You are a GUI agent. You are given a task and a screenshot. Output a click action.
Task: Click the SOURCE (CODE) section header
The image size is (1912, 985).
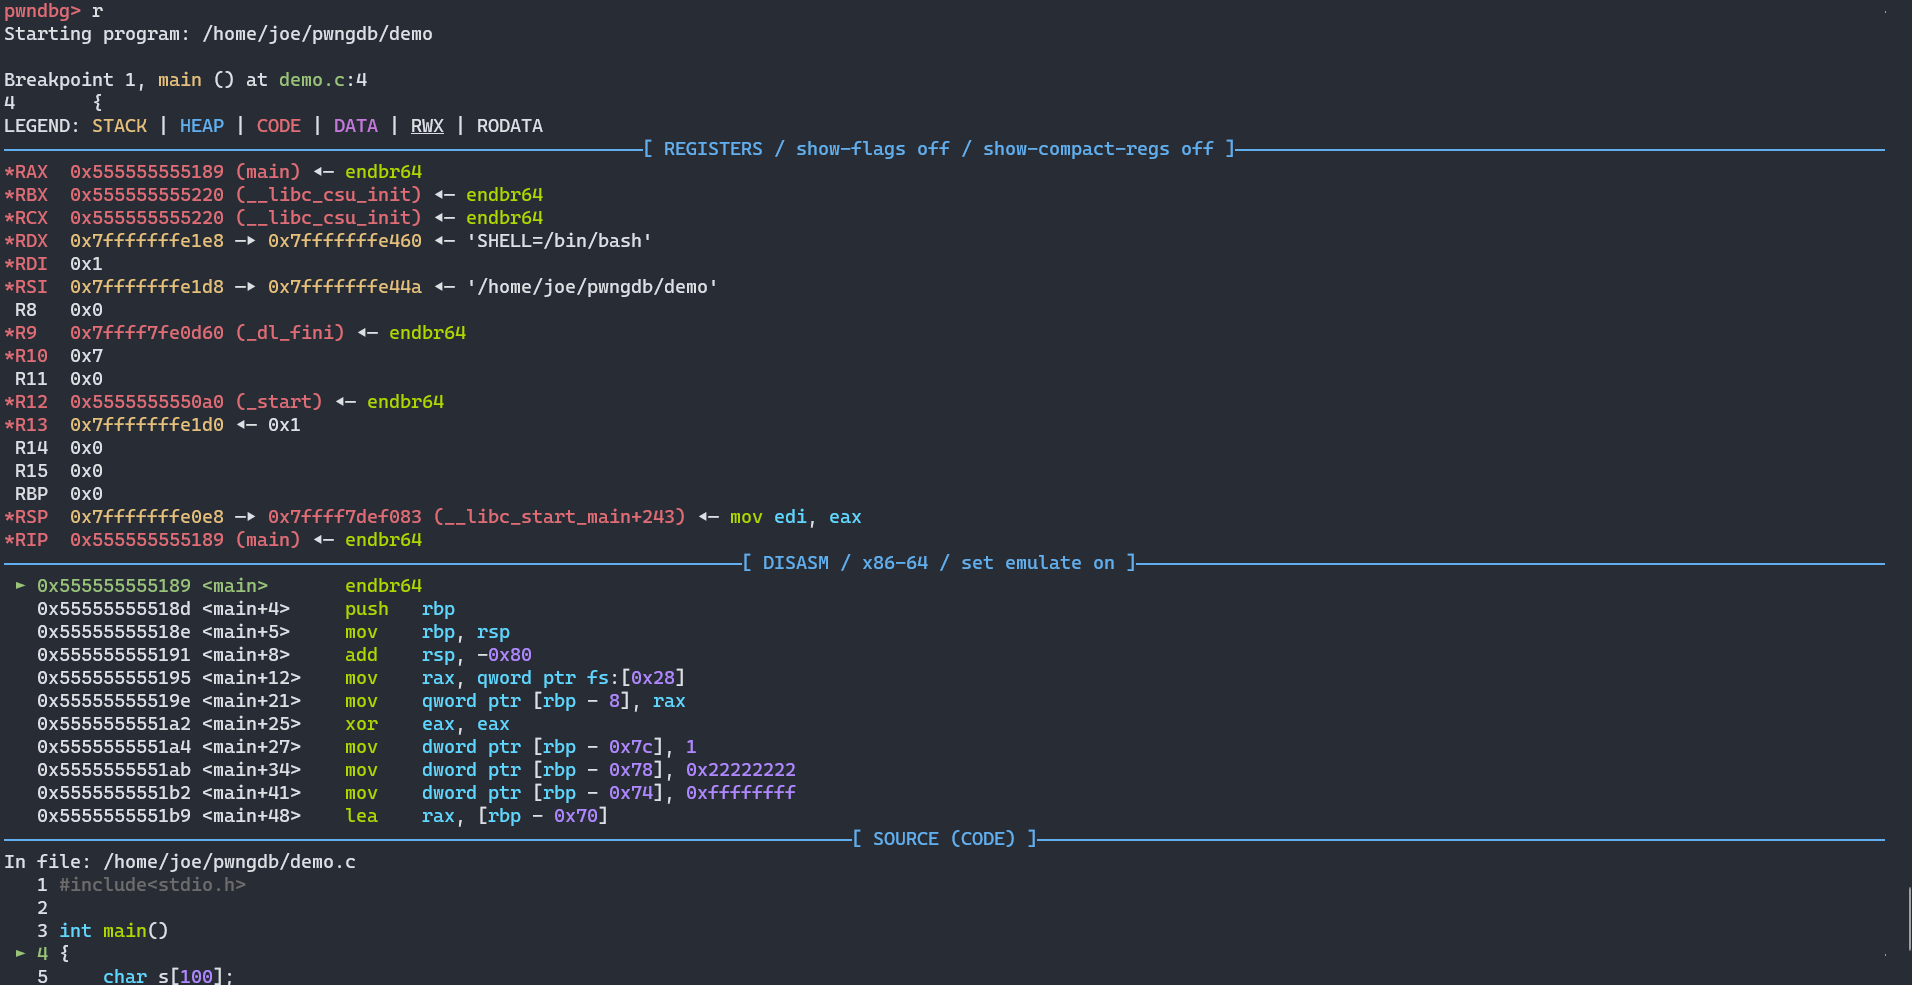944,839
